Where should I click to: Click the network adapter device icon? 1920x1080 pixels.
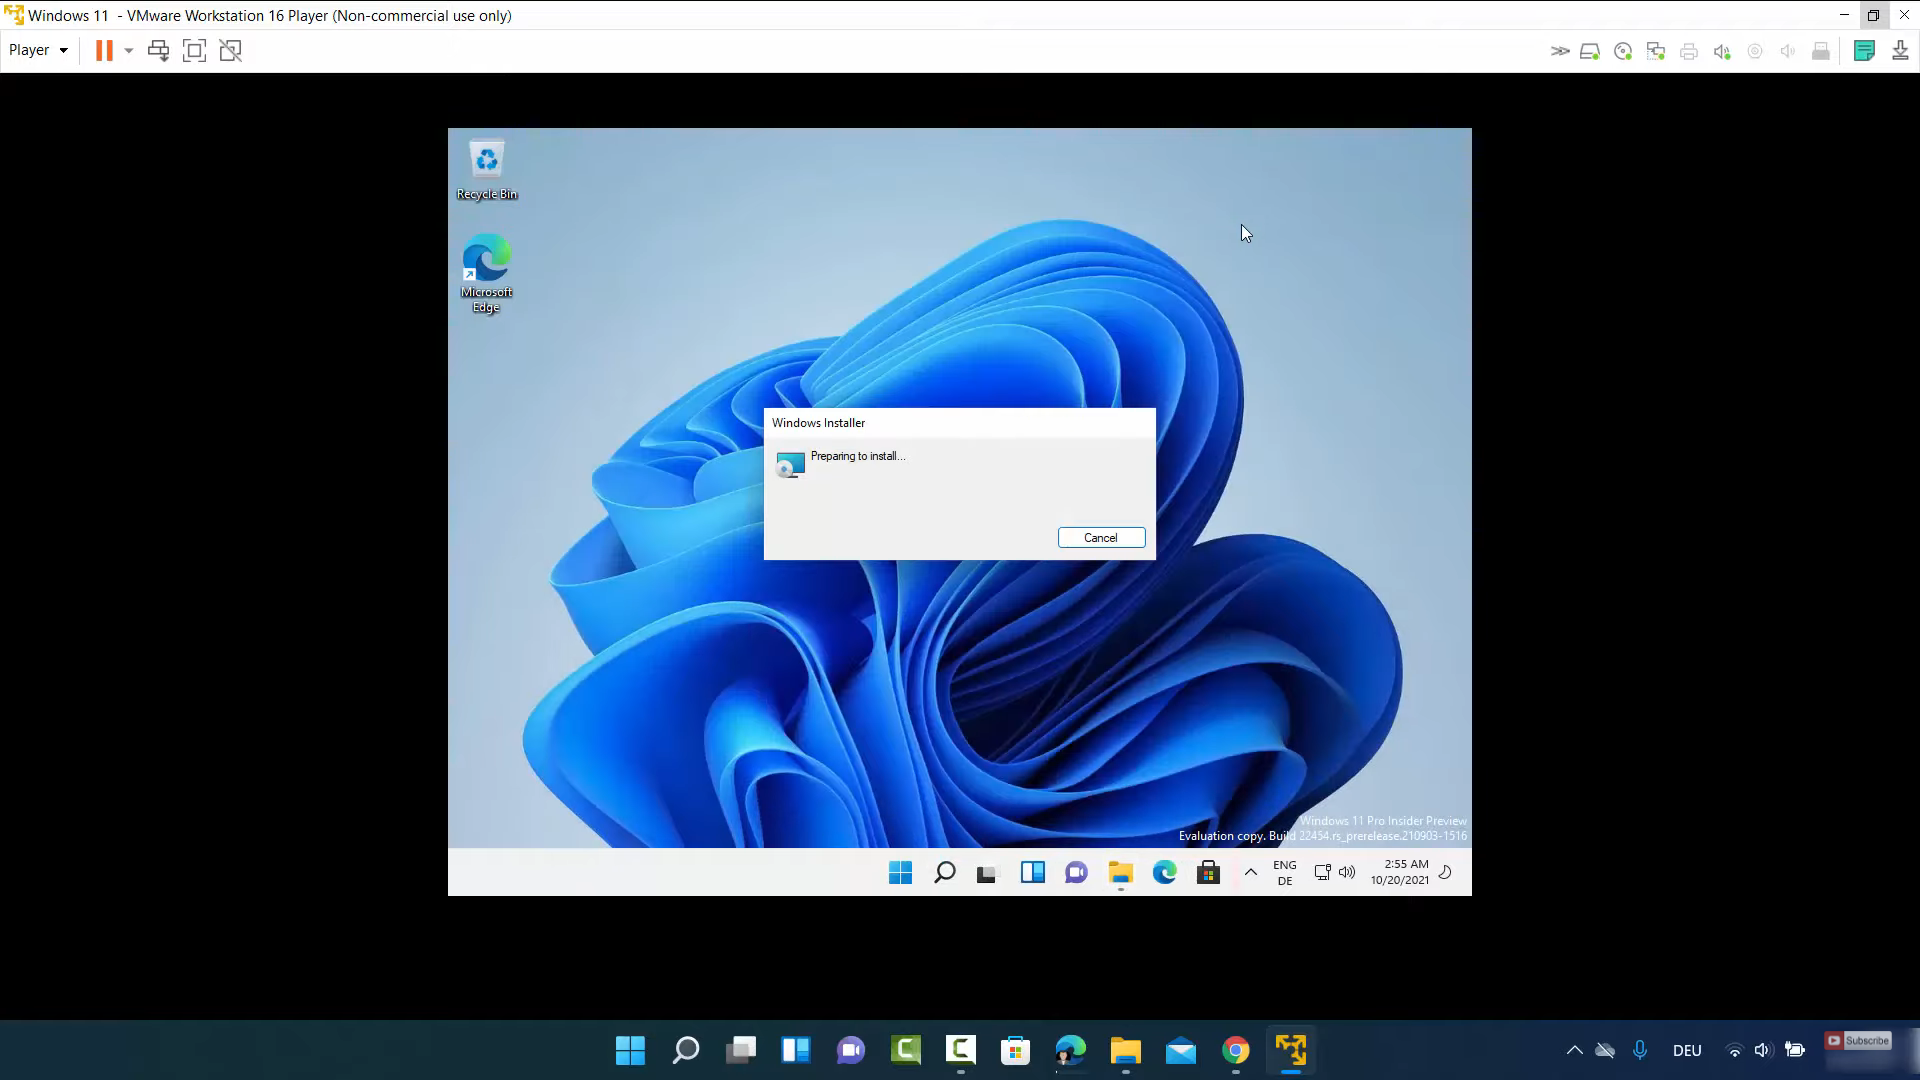coord(1656,51)
